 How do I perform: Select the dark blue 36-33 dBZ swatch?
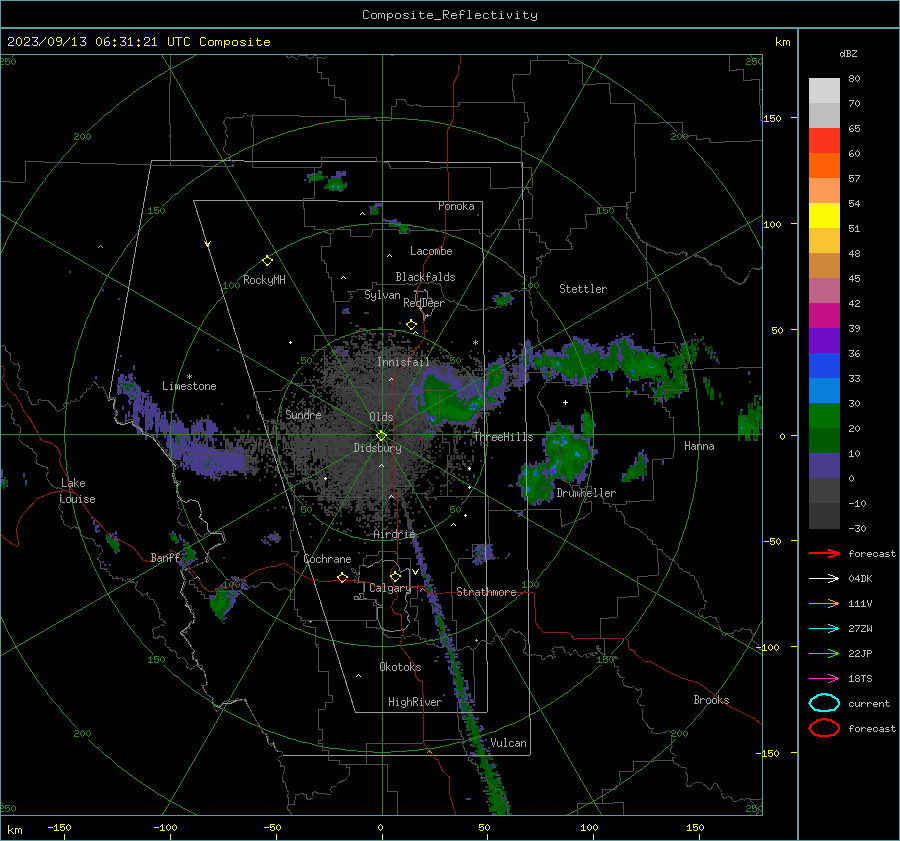point(824,366)
